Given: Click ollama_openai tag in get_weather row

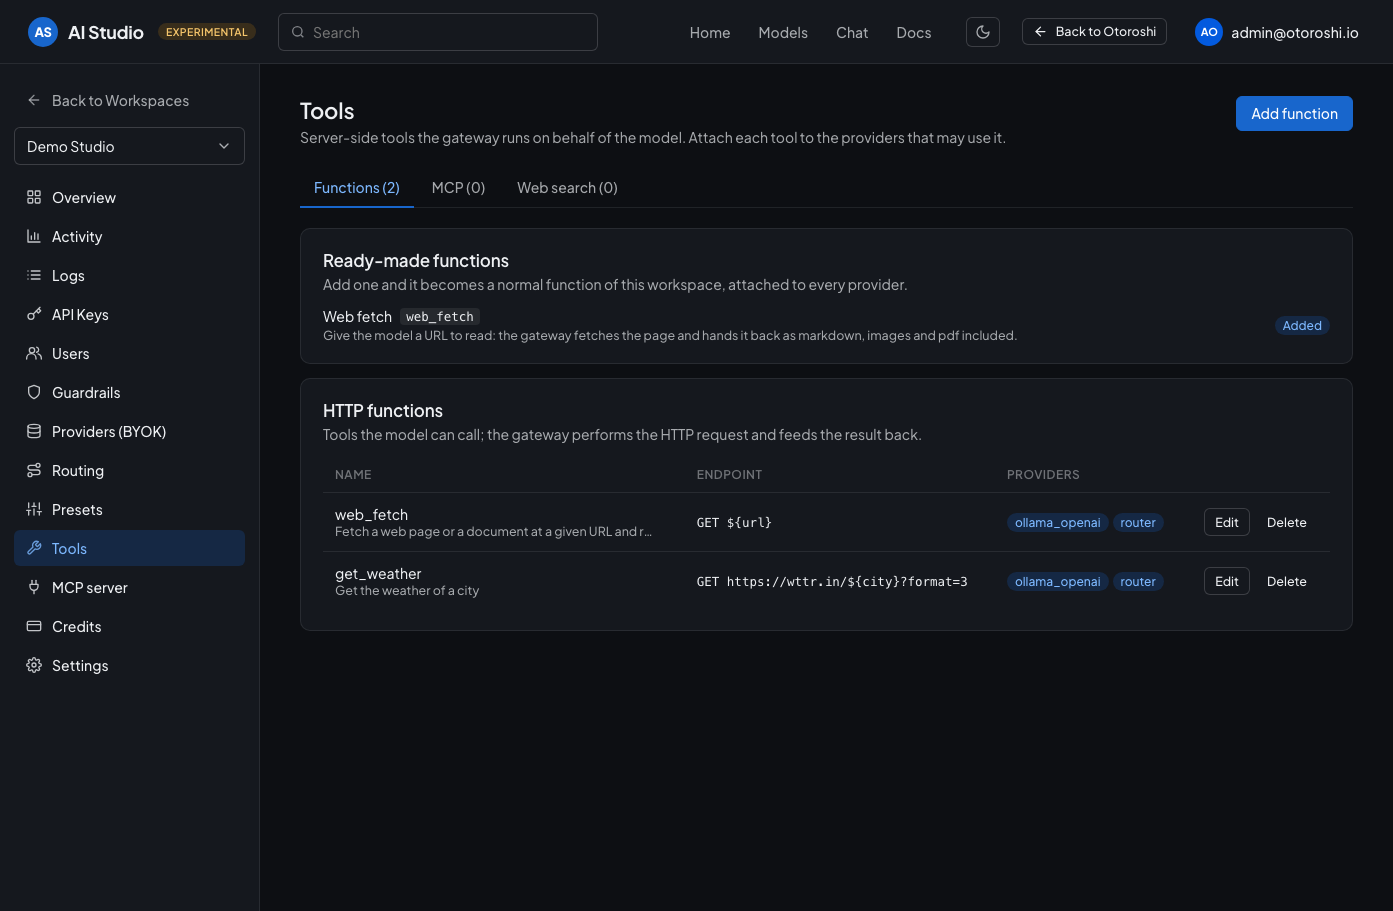Looking at the screenshot, I should coord(1057,581).
